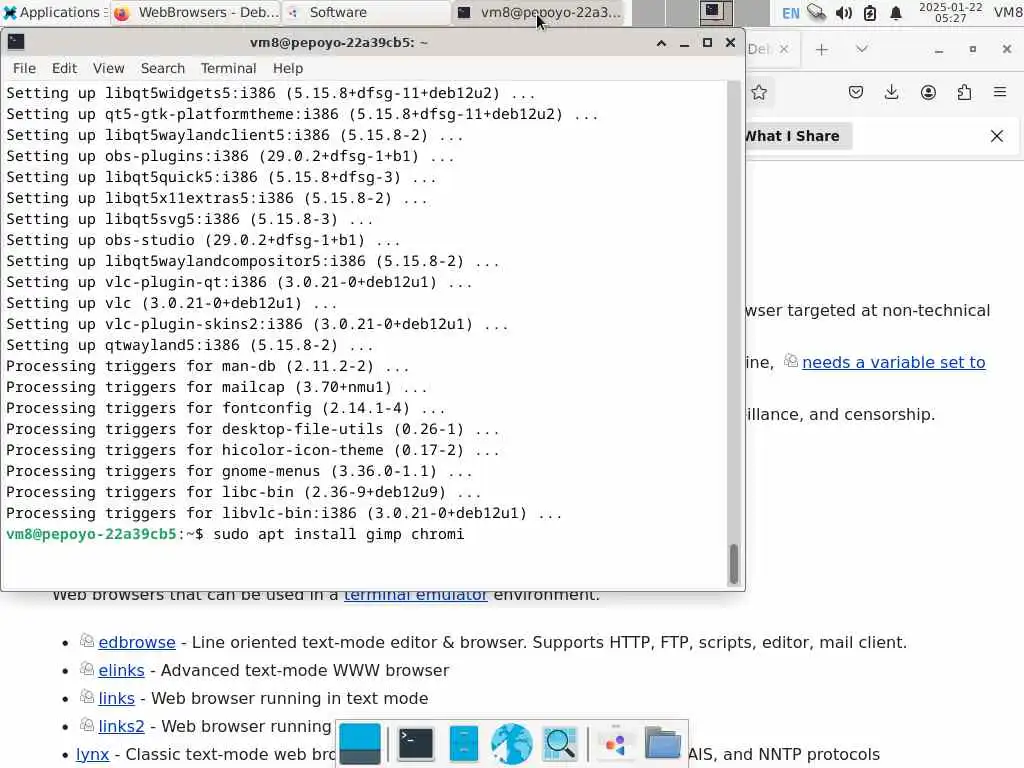This screenshot has height=768, width=1024.
Task: Open the elinks link
Action: (121, 671)
